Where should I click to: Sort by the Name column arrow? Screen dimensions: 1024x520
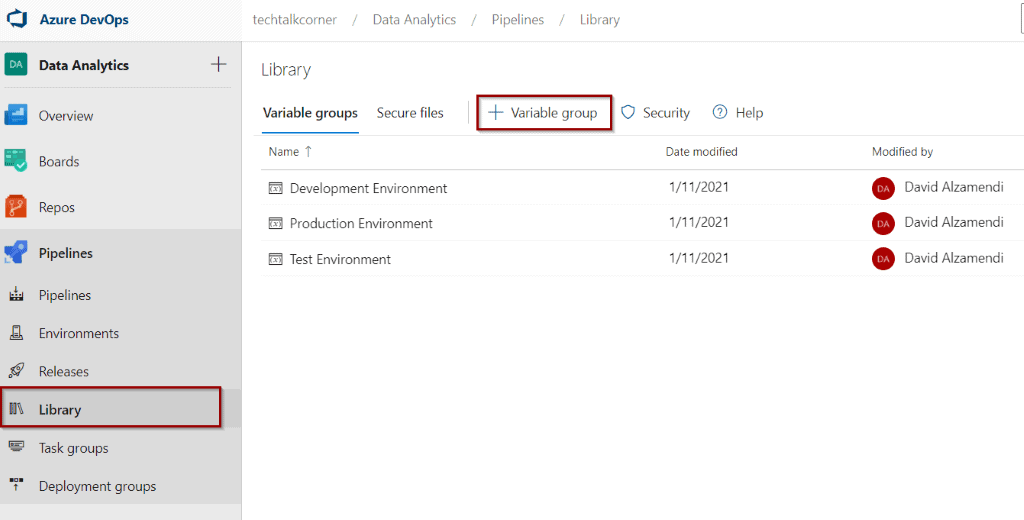coord(308,152)
